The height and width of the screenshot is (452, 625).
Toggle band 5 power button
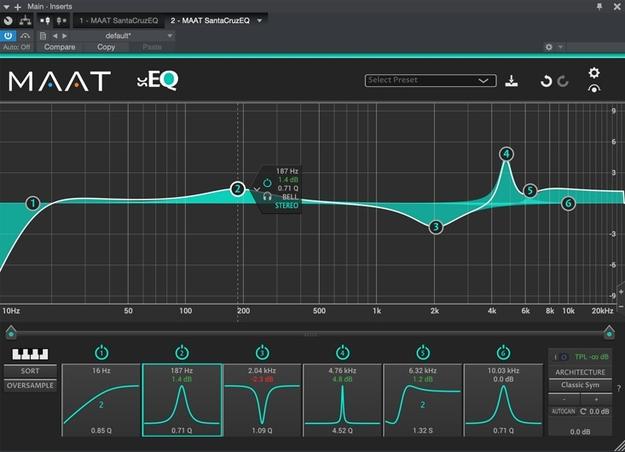(423, 352)
